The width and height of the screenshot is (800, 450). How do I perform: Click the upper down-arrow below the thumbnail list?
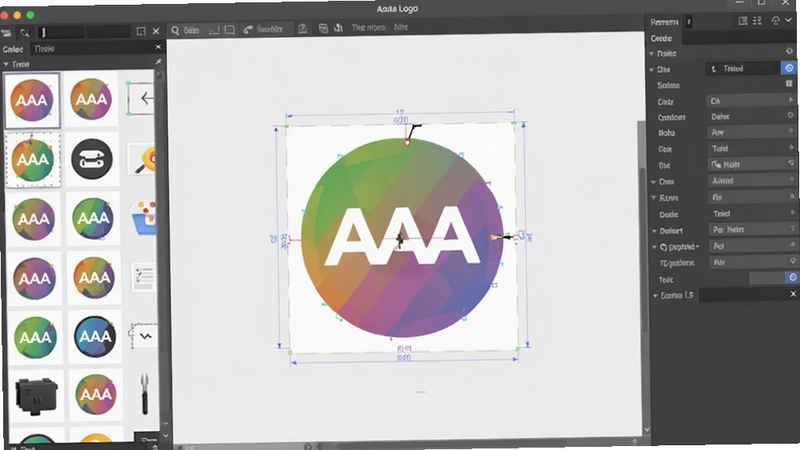[x=165, y=423]
